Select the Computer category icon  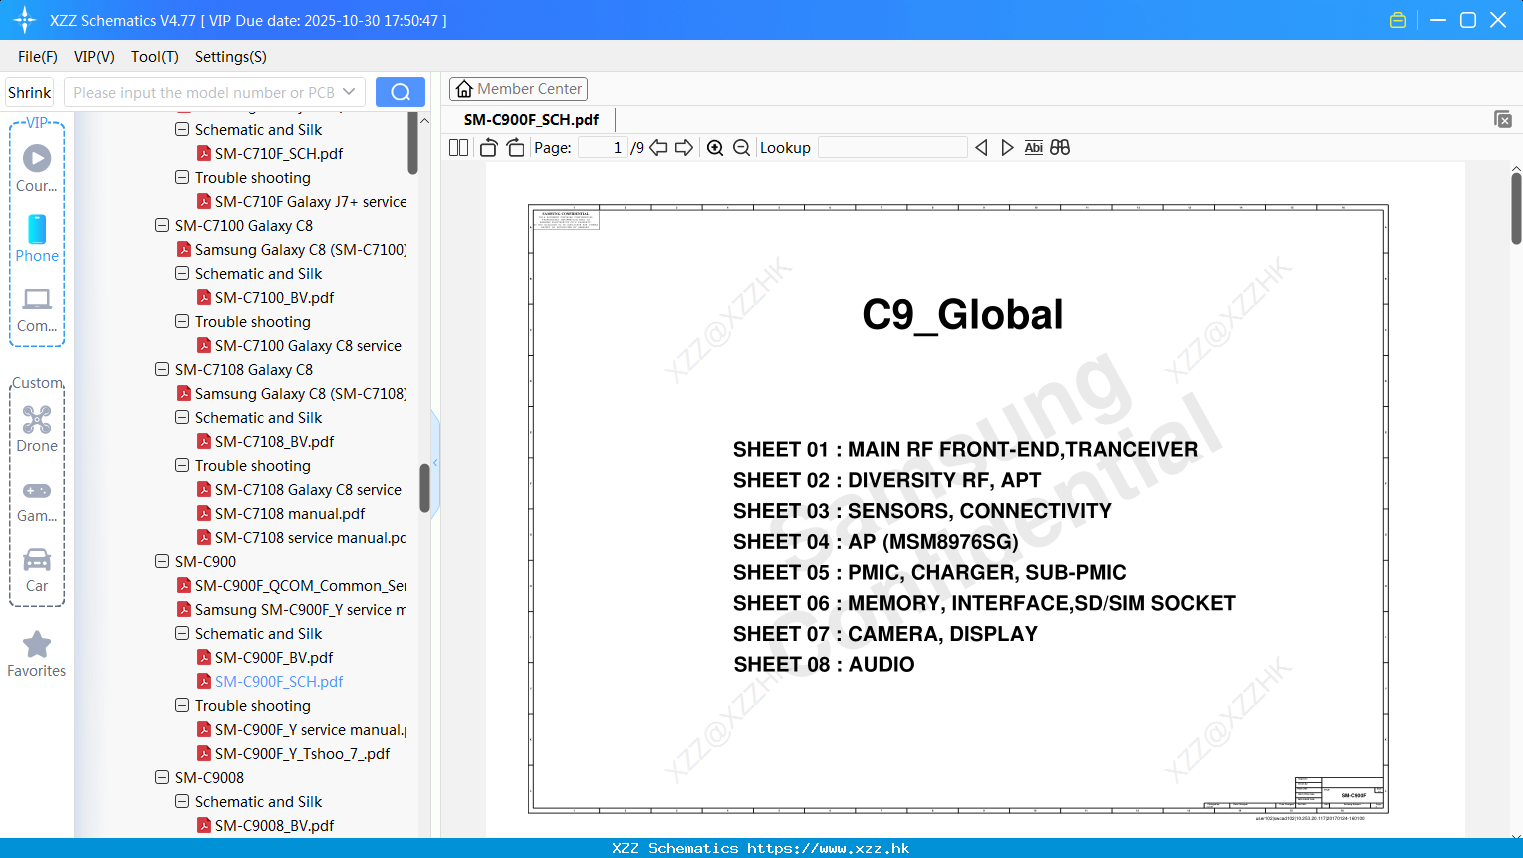[37, 309]
